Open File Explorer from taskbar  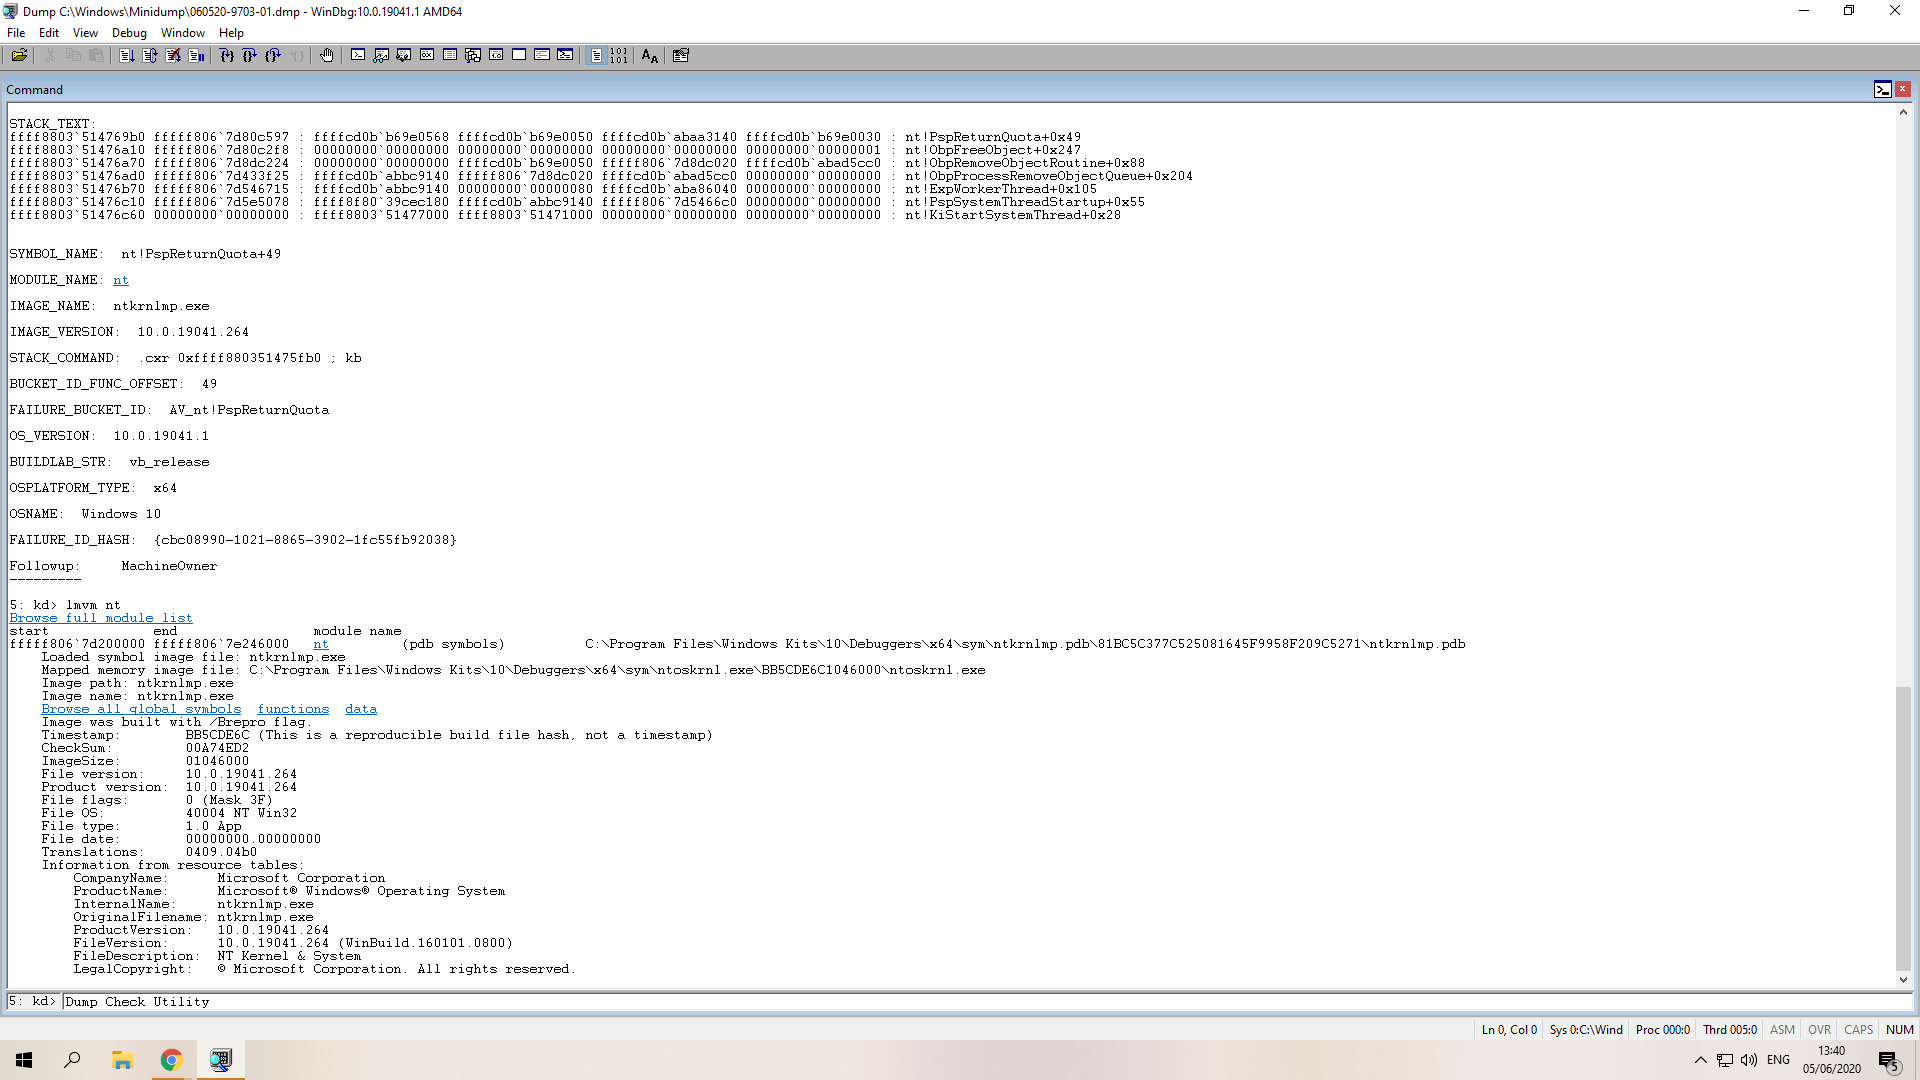122,1060
